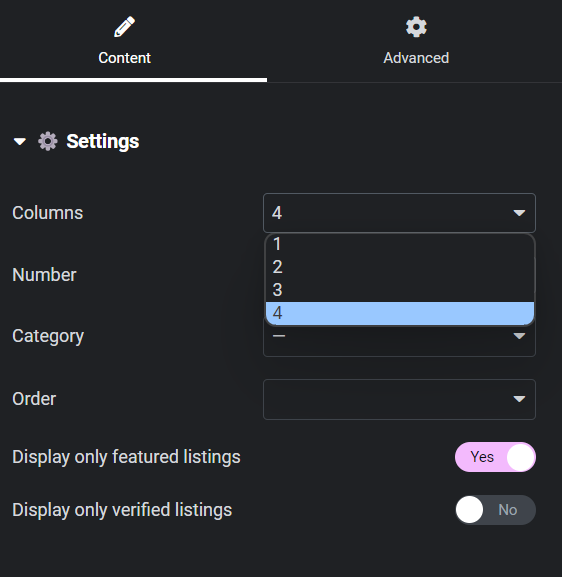Click the Settings section title
The height and width of the screenshot is (577, 562).
point(103,141)
